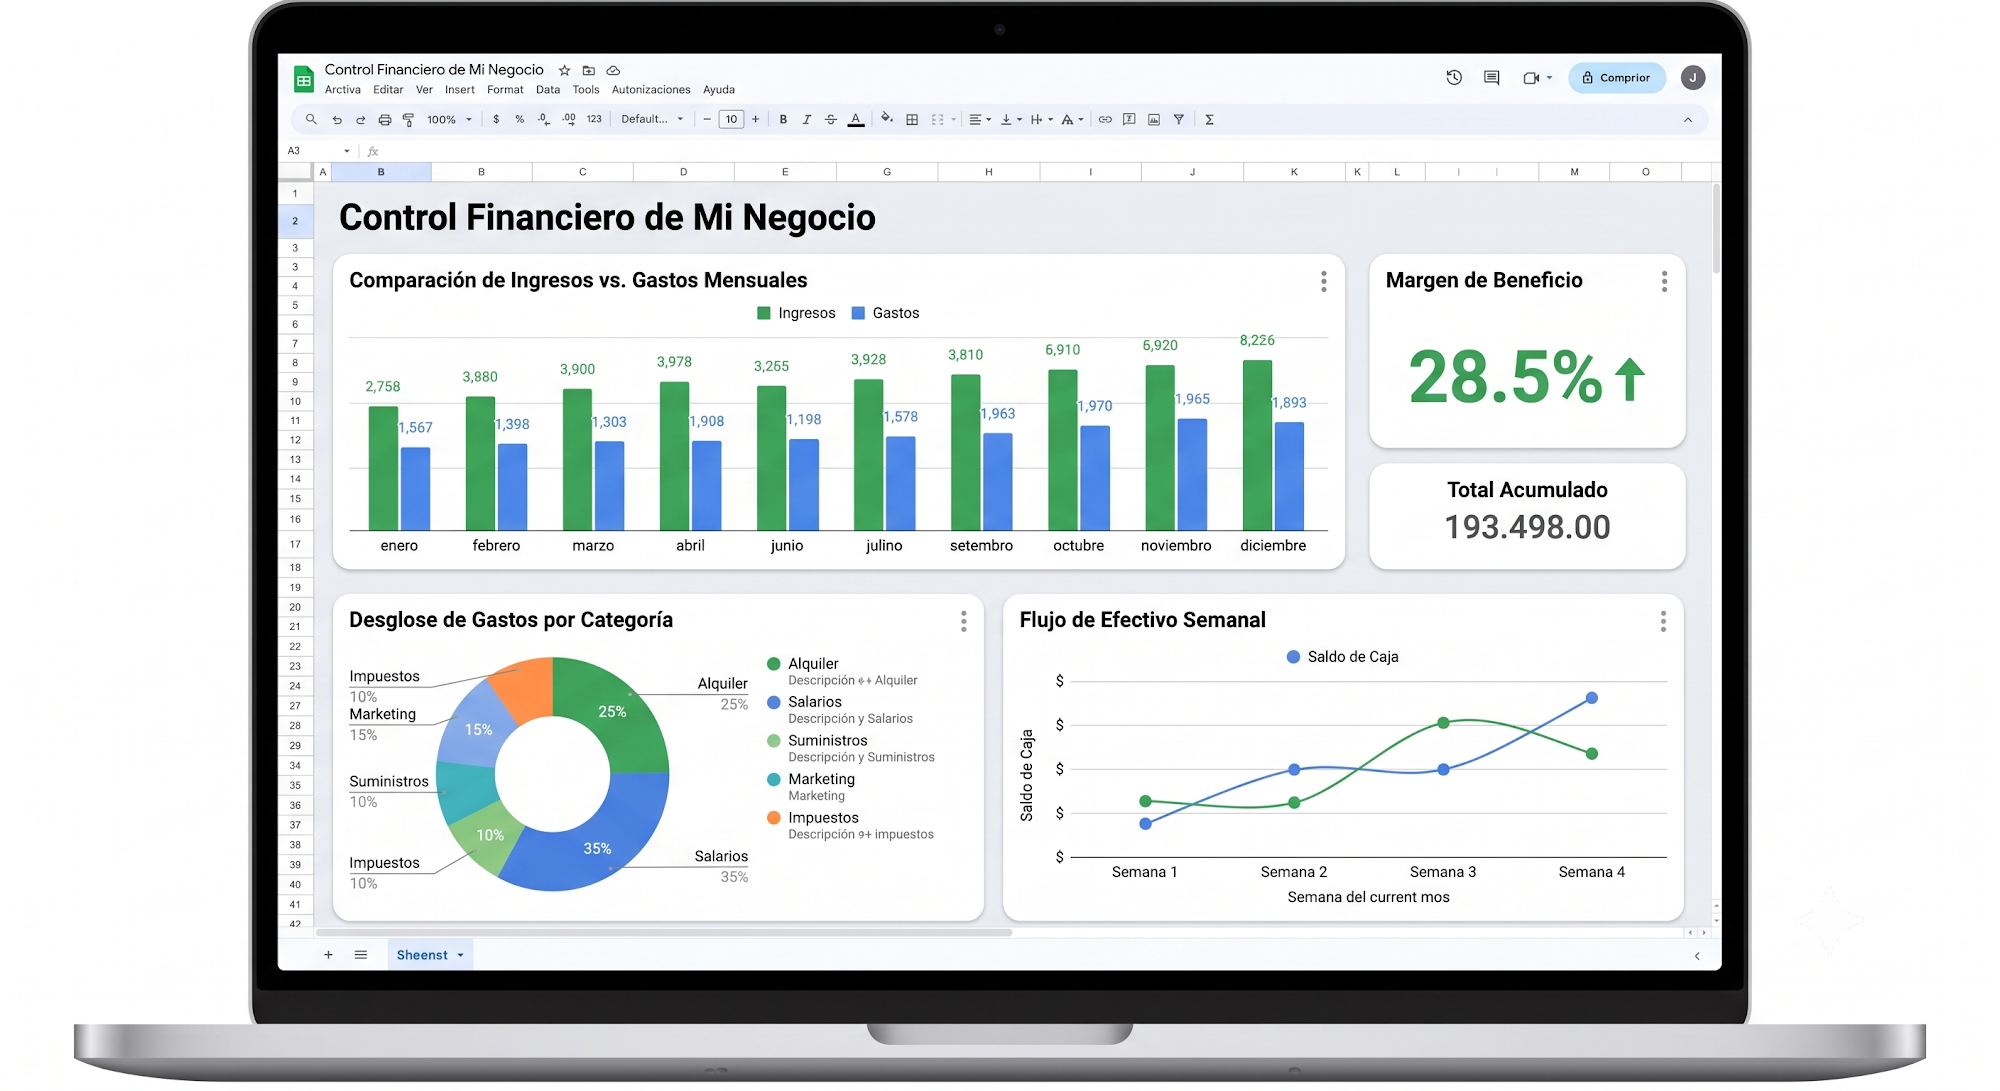Open the 123 number format menu

(594, 119)
